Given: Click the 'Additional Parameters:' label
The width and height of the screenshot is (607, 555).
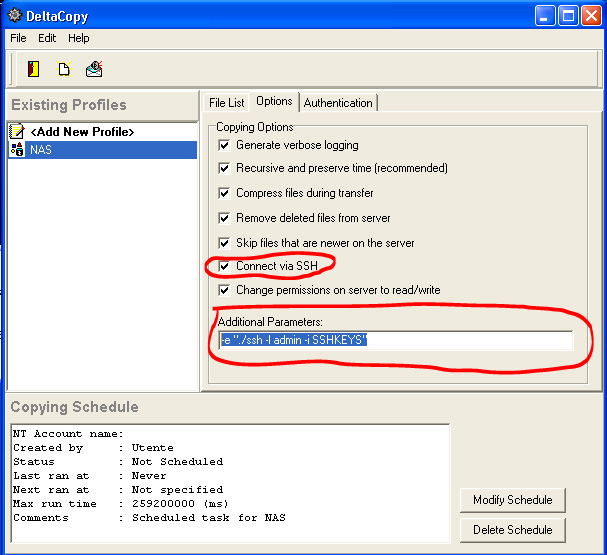Looking at the screenshot, I should click(270, 322).
